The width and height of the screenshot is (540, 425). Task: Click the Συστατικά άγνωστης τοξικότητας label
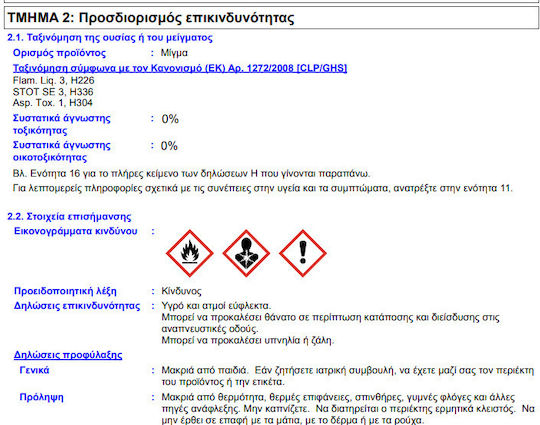coord(62,124)
